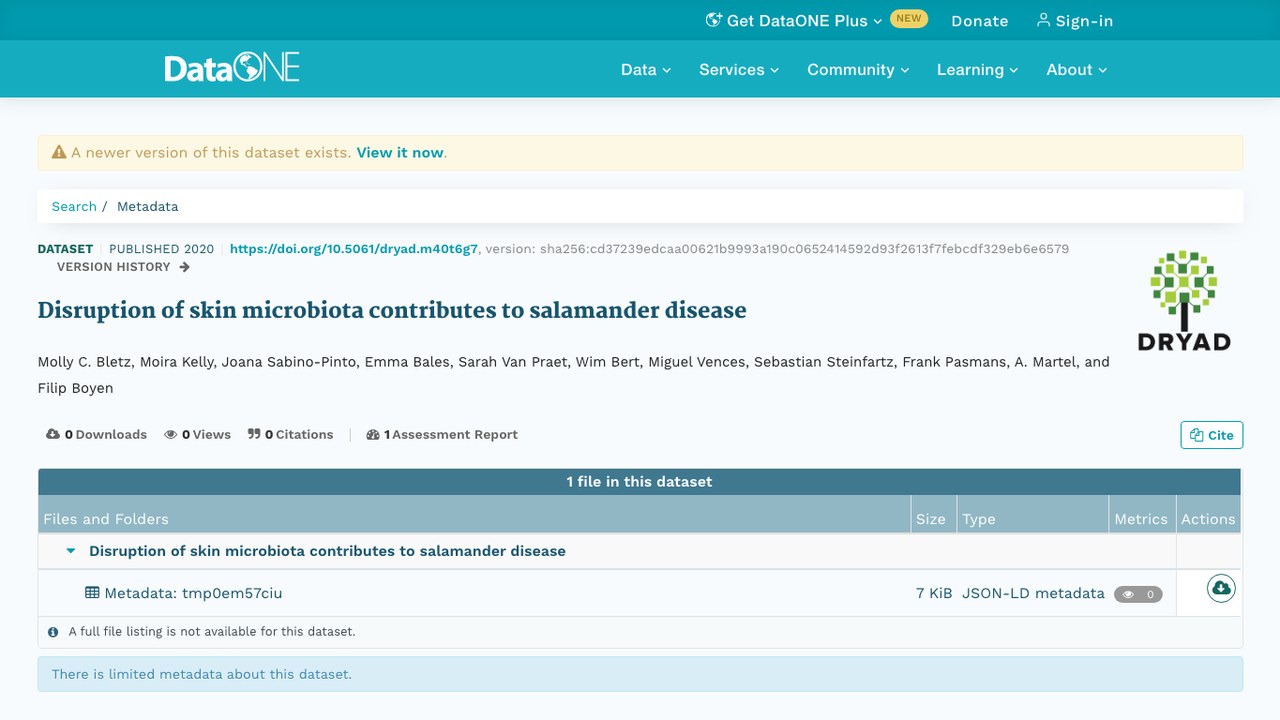Screen dimensions: 1280x720
Task: Expand the Learning menu
Action: tap(977, 69)
